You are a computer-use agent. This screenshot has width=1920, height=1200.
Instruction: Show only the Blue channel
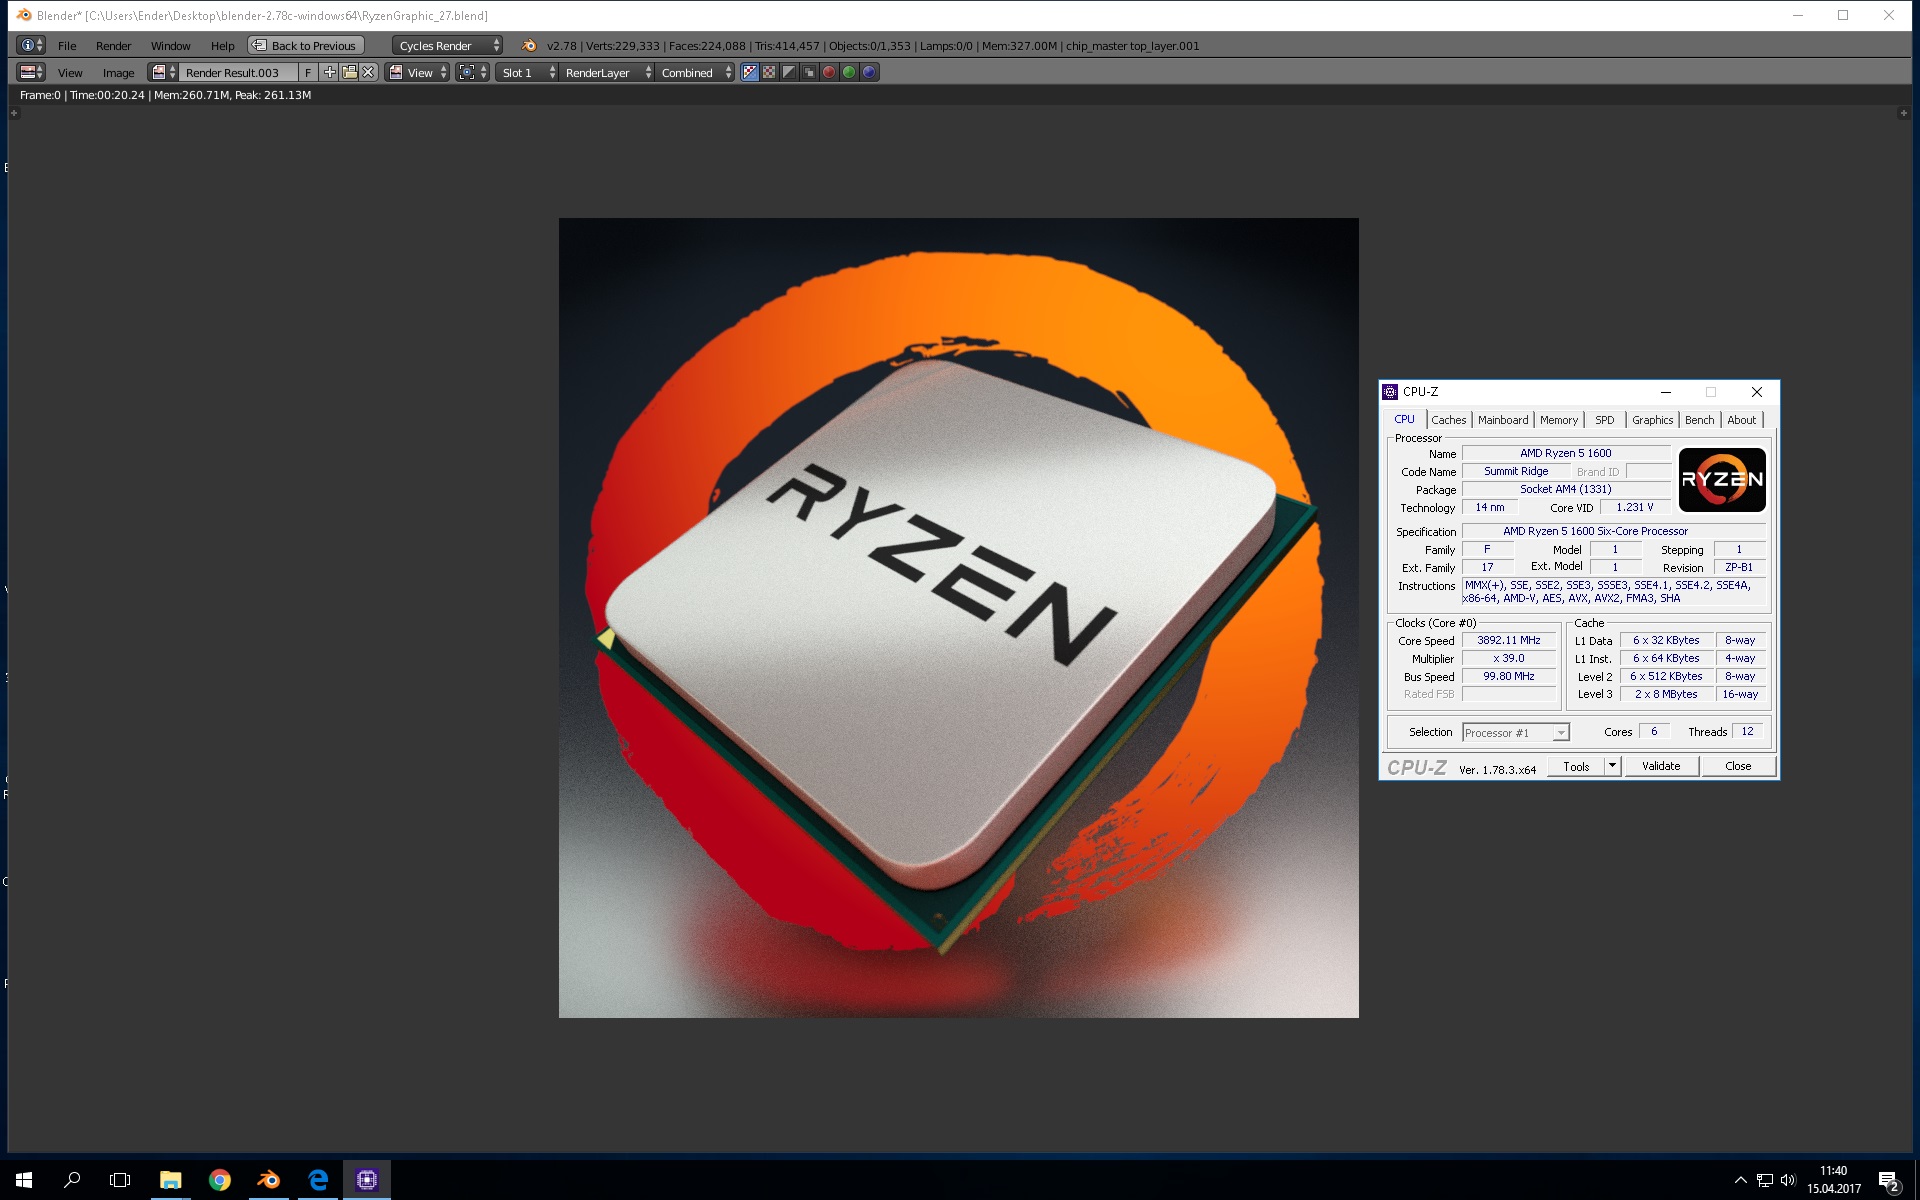click(869, 72)
